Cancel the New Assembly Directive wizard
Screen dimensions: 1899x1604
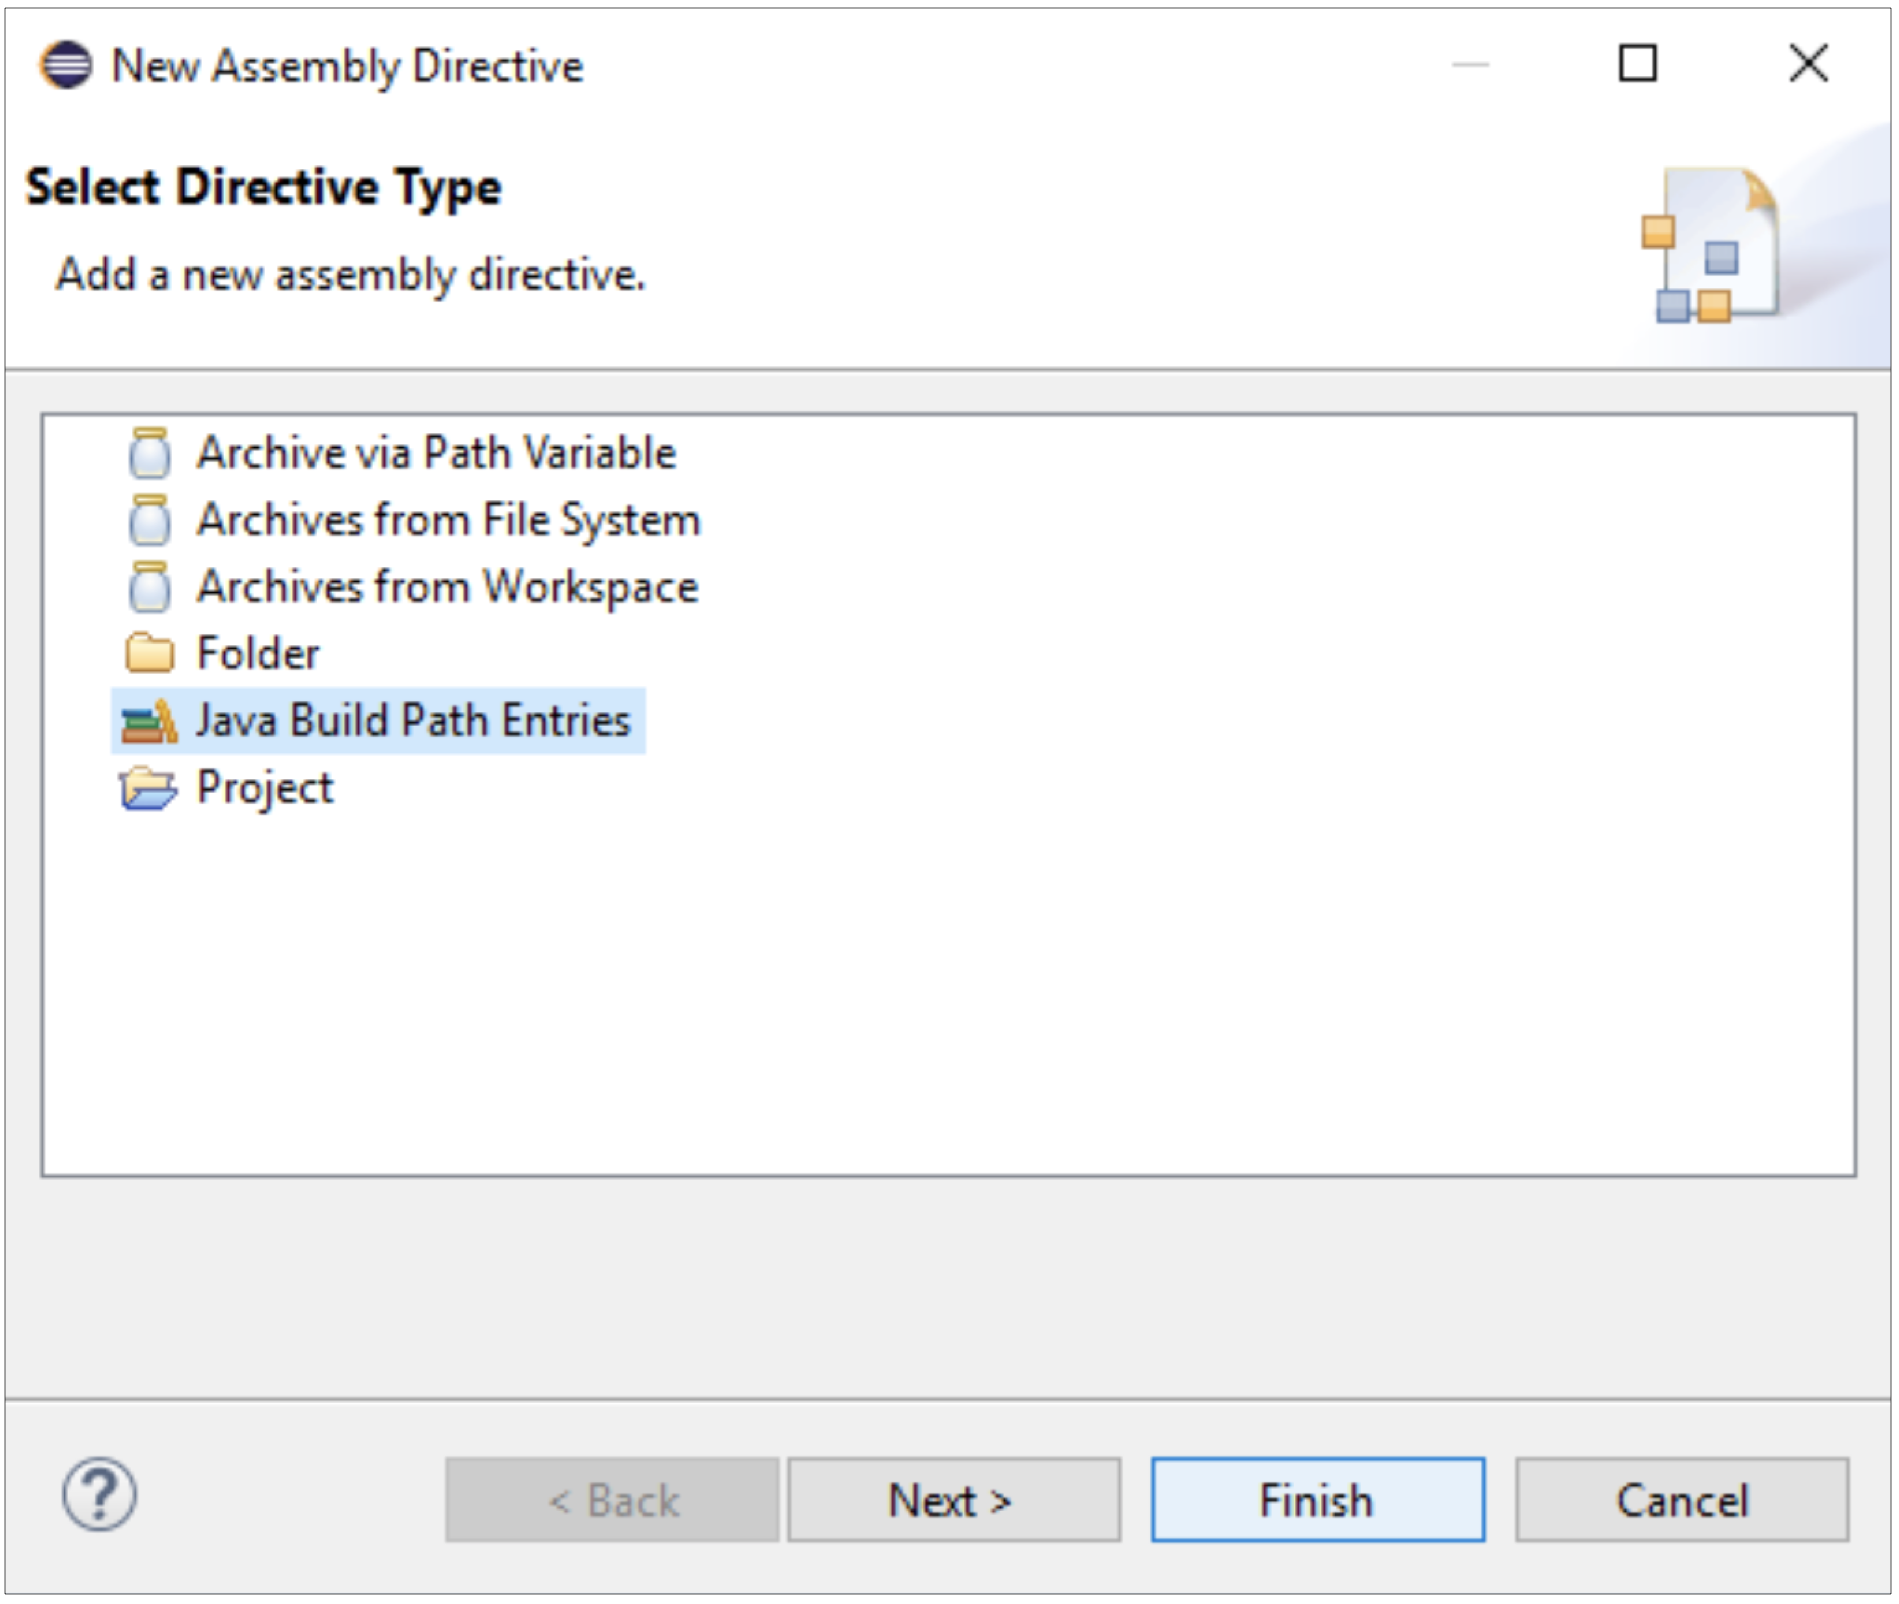pos(1682,1500)
